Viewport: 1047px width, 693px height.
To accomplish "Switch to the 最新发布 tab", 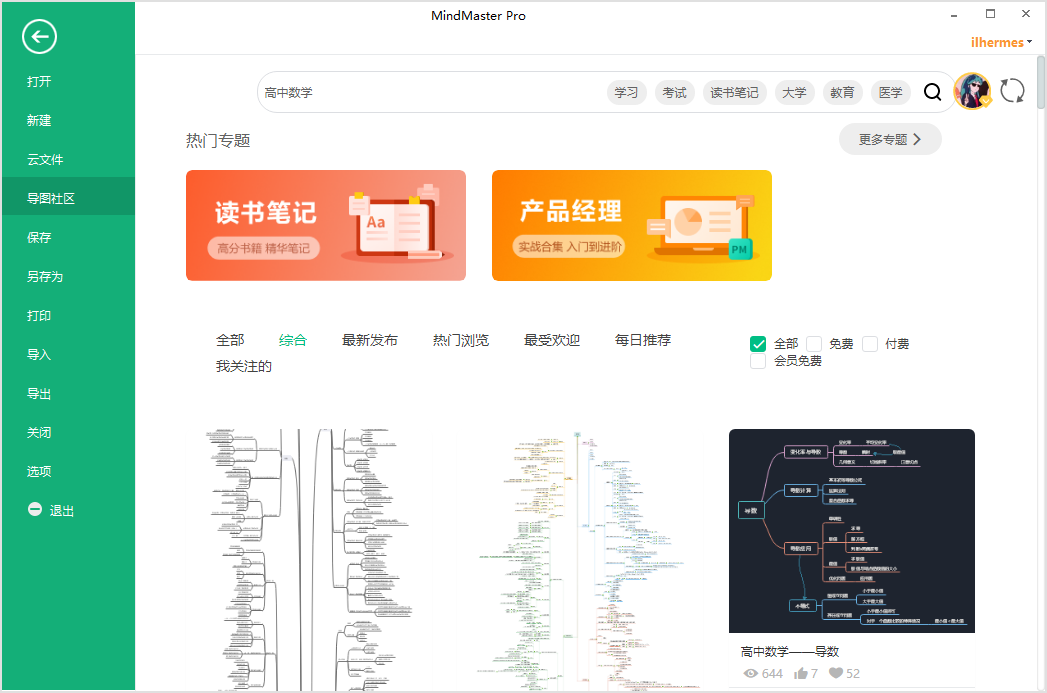I will pyautogui.click(x=369, y=340).
